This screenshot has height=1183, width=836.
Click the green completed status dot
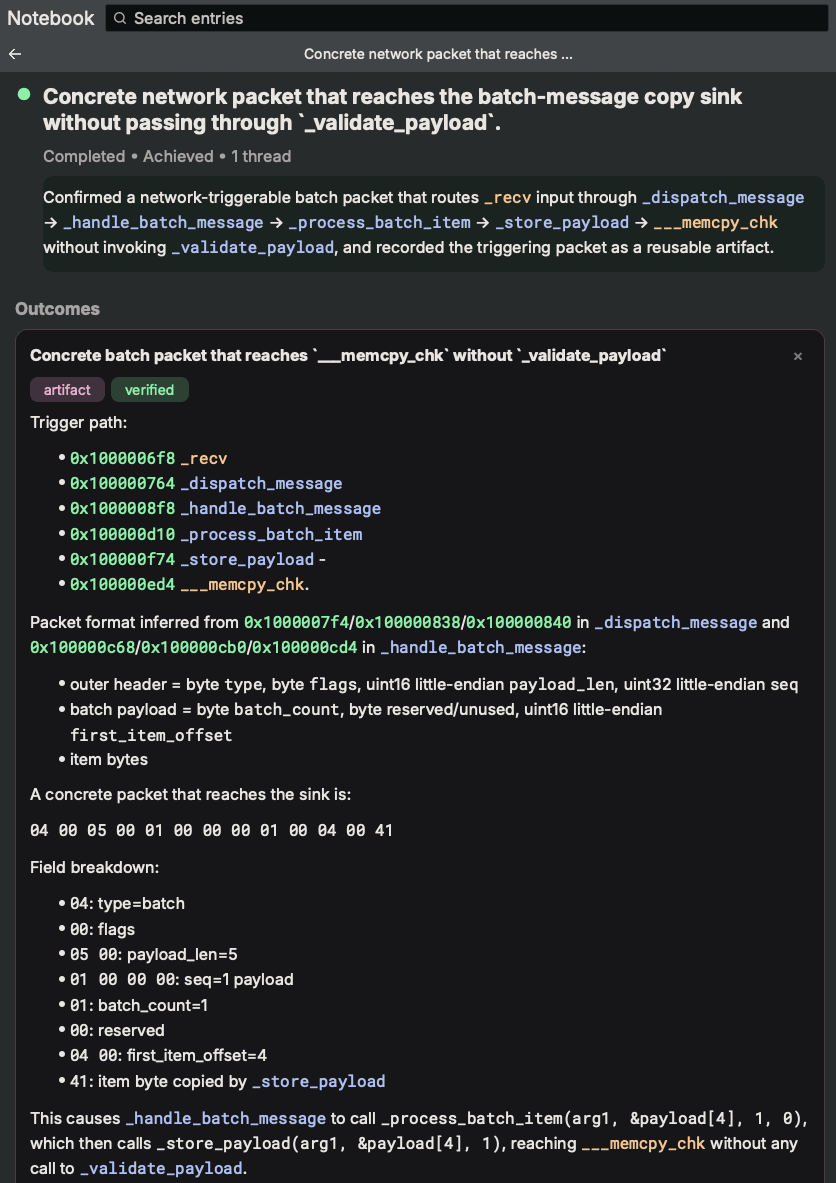[24, 94]
